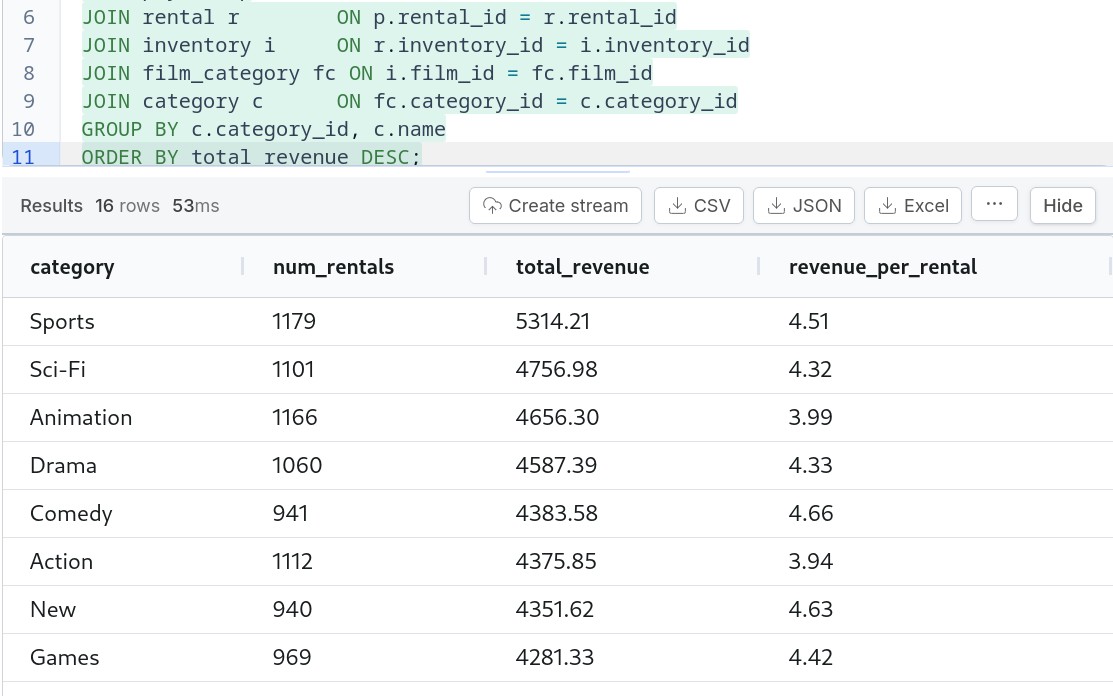Hide the results panel

point(1063,206)
